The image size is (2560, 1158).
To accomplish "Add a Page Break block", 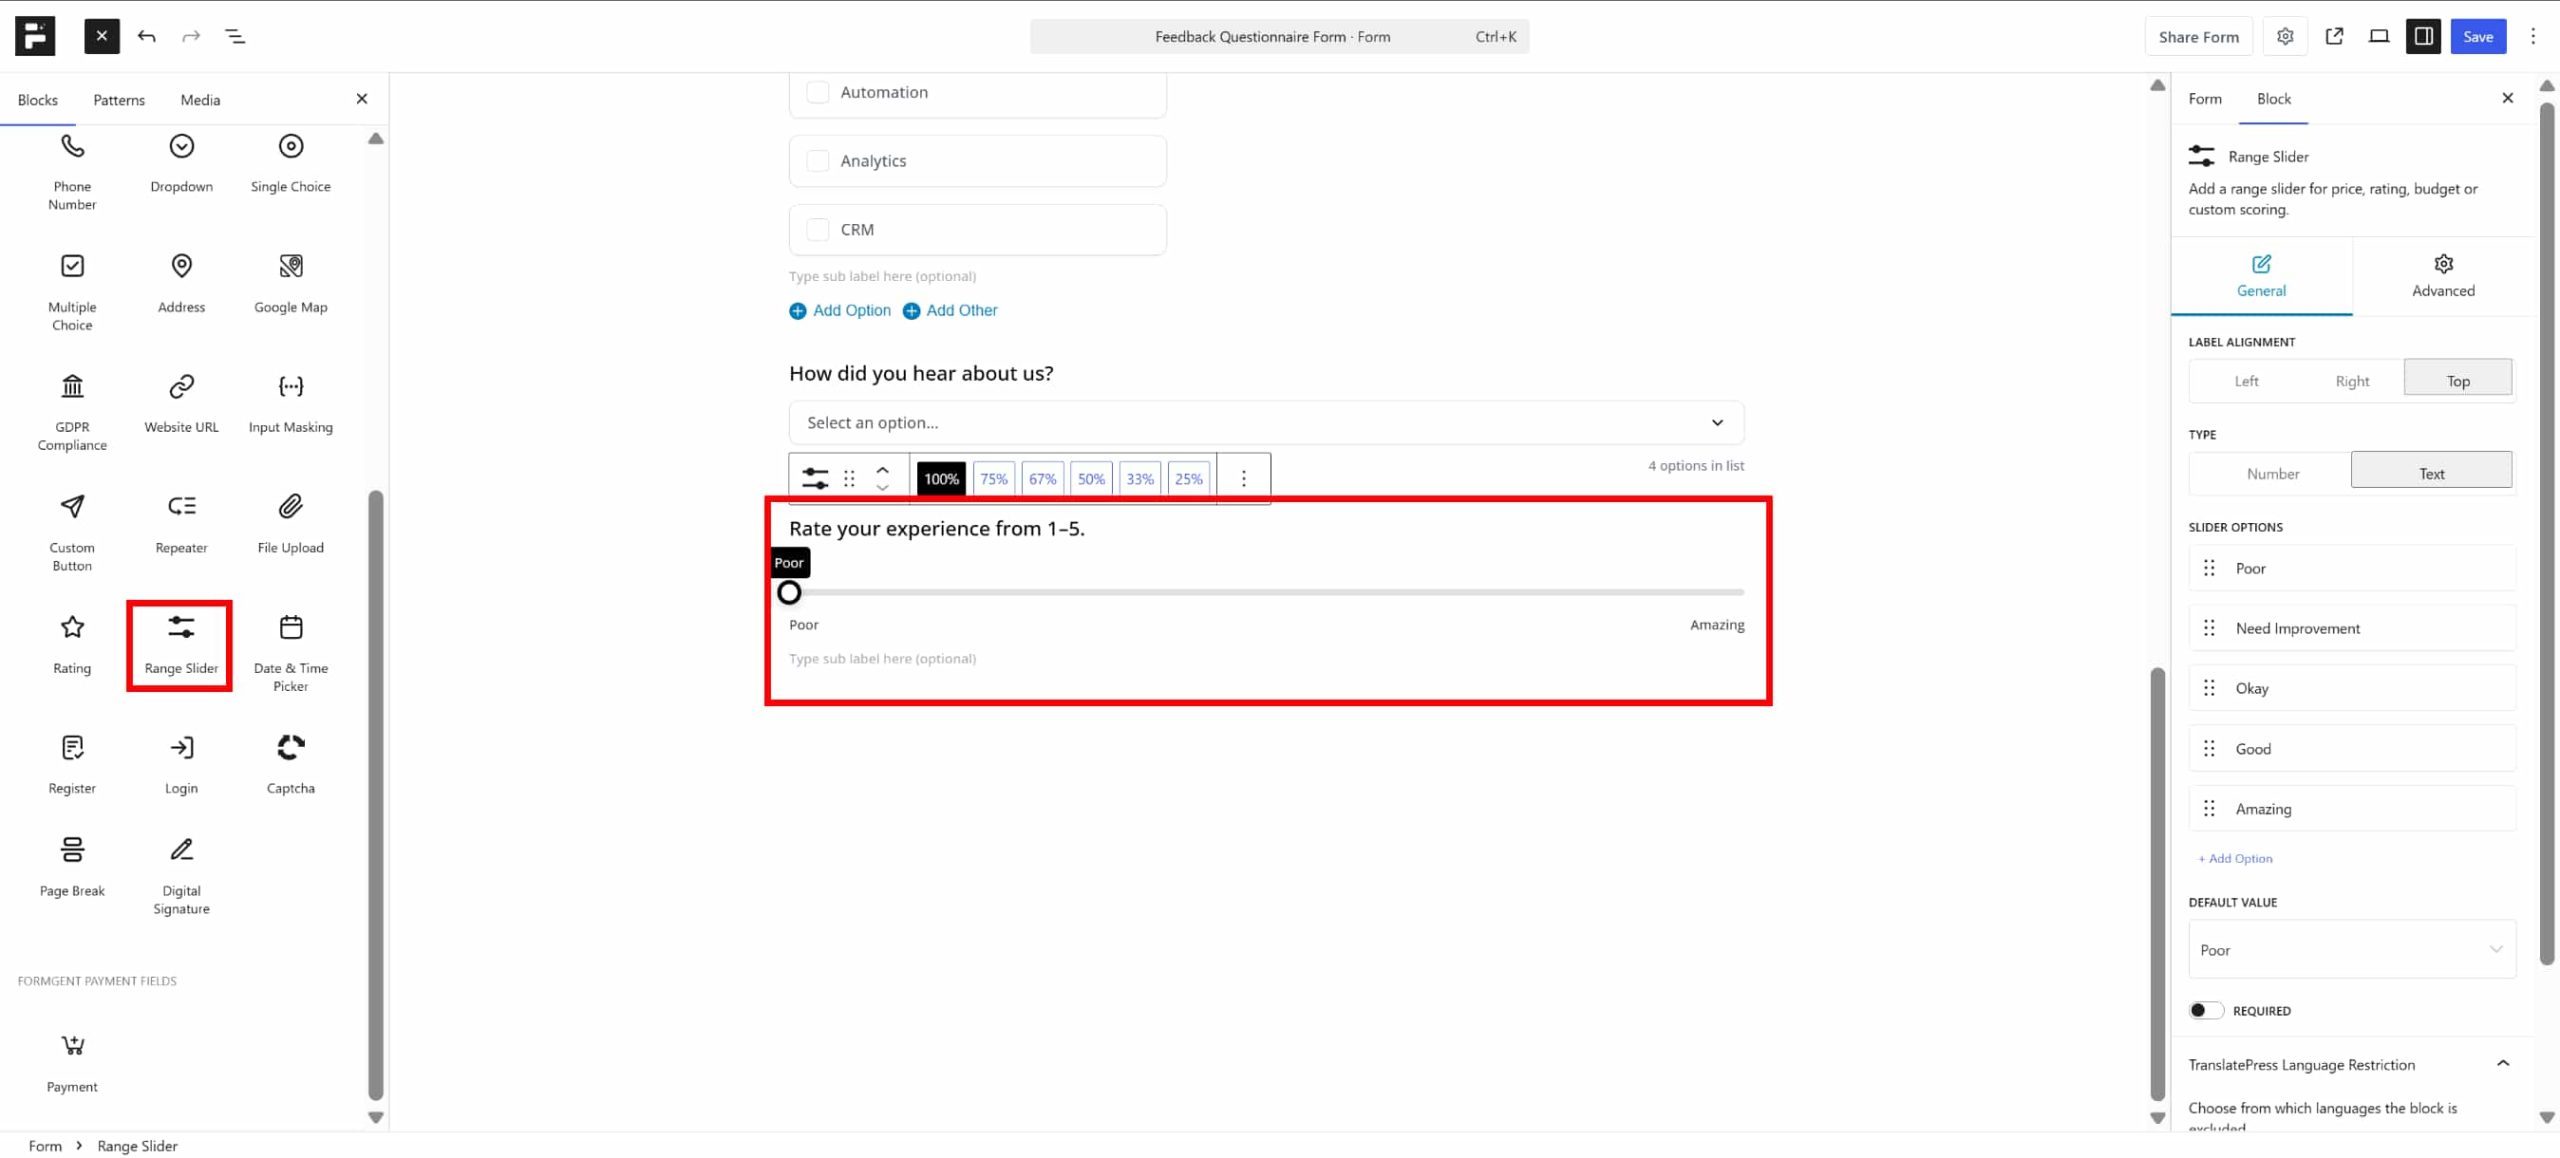I will [72, 867].
